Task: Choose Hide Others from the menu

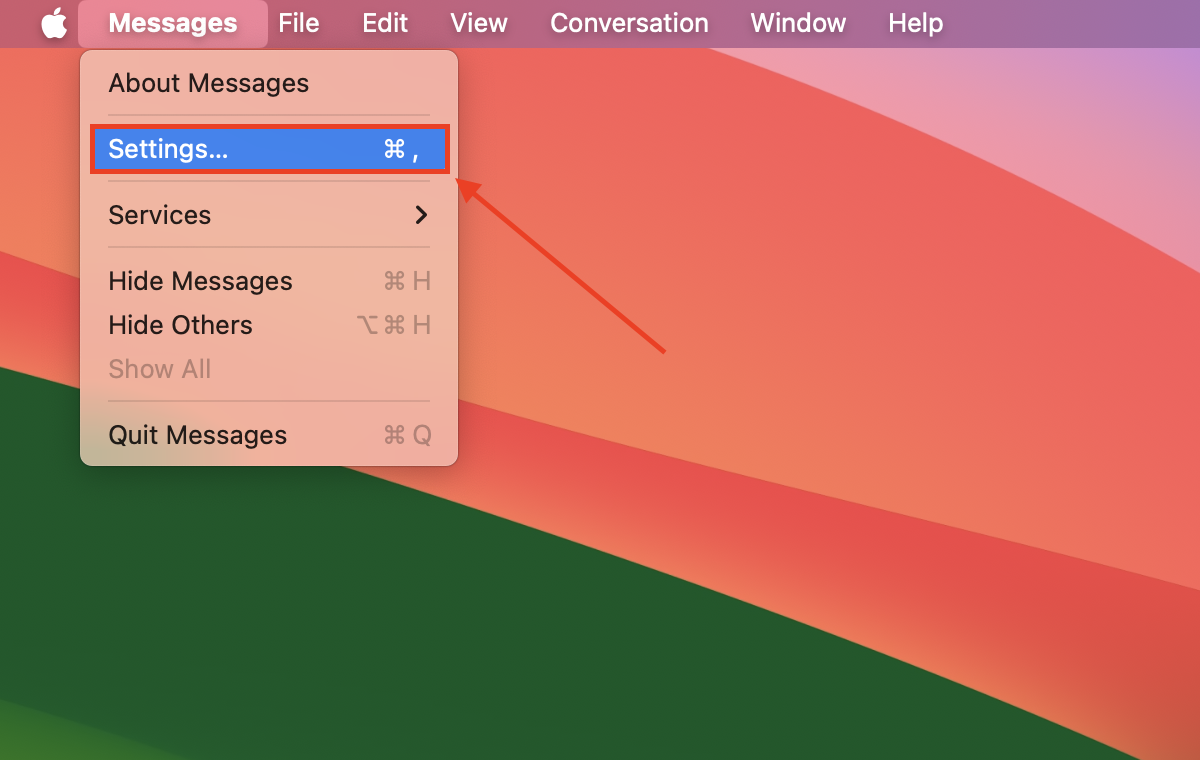Action: pos(180,325)
